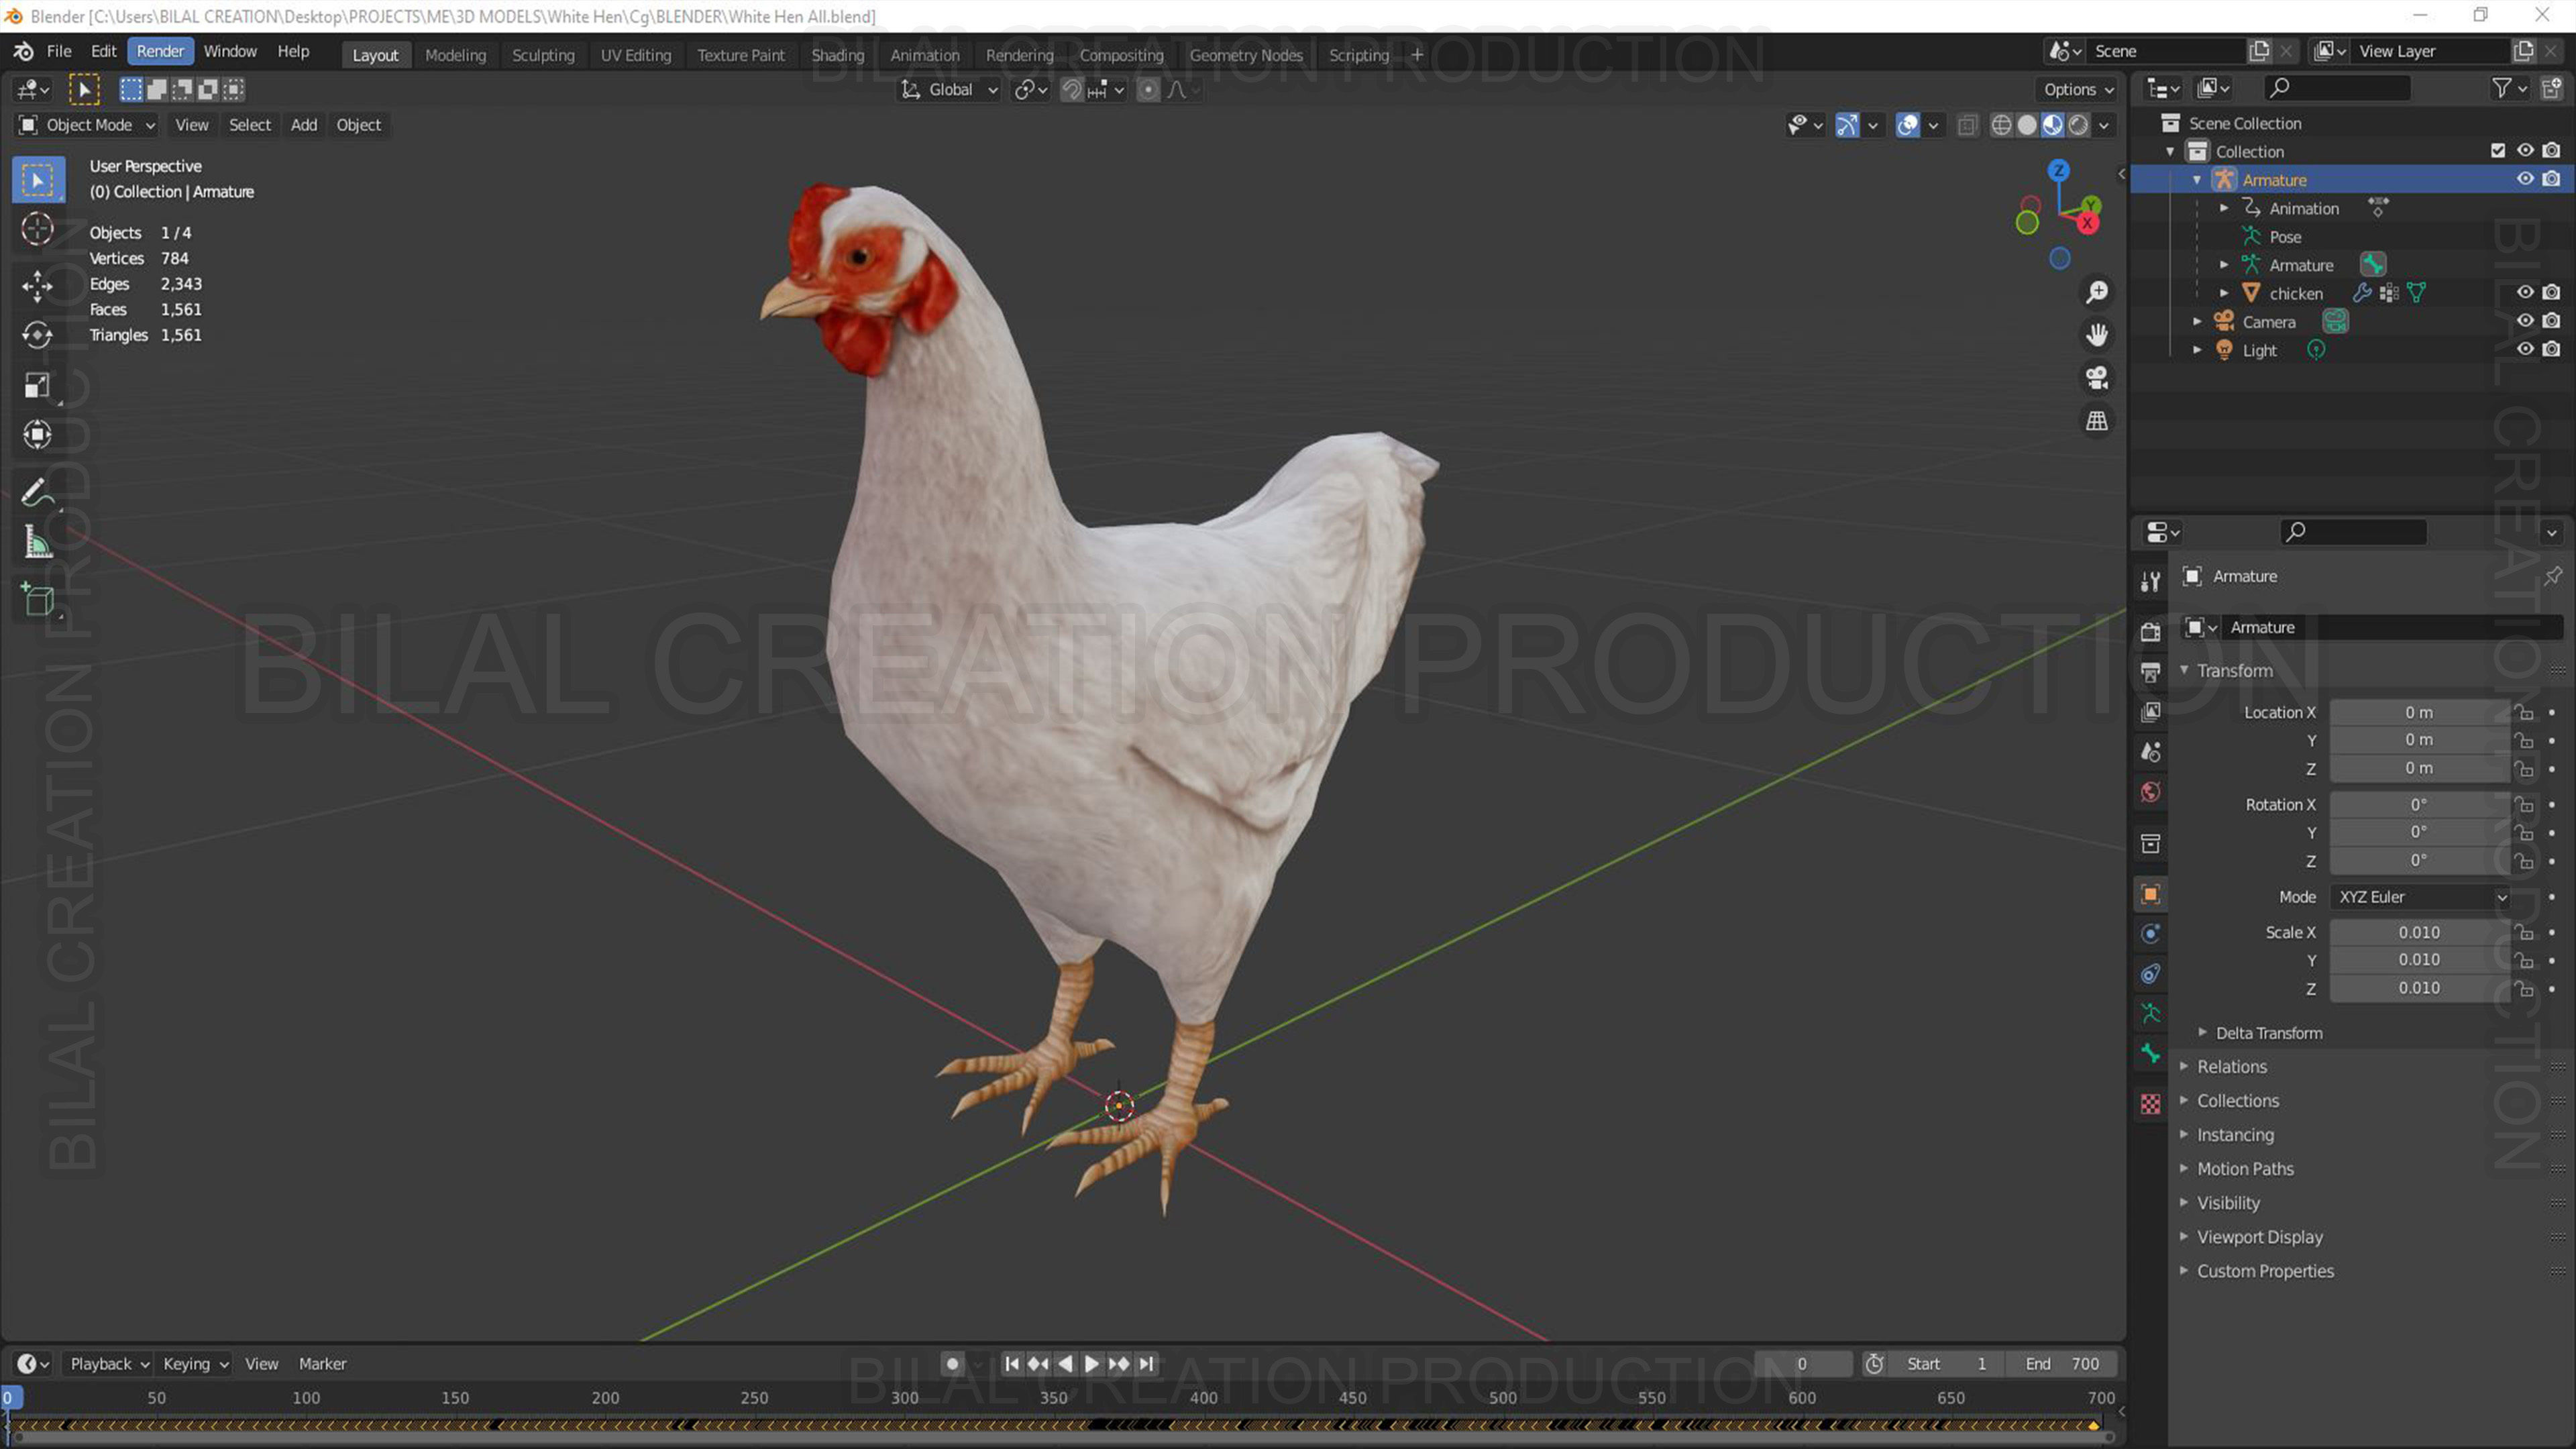Open the Options dropdown in the viewport header

point(2078,90)
